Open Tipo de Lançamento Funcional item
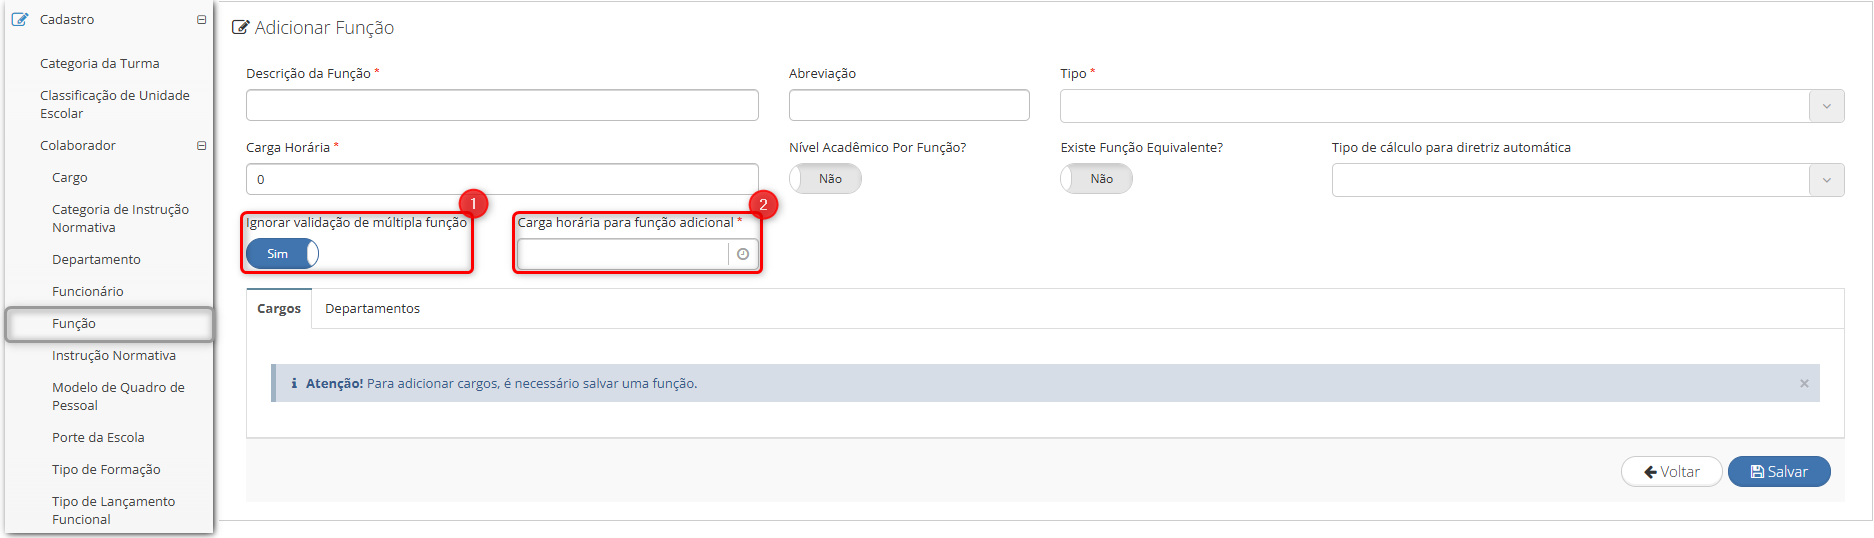 tap(113, 510)
